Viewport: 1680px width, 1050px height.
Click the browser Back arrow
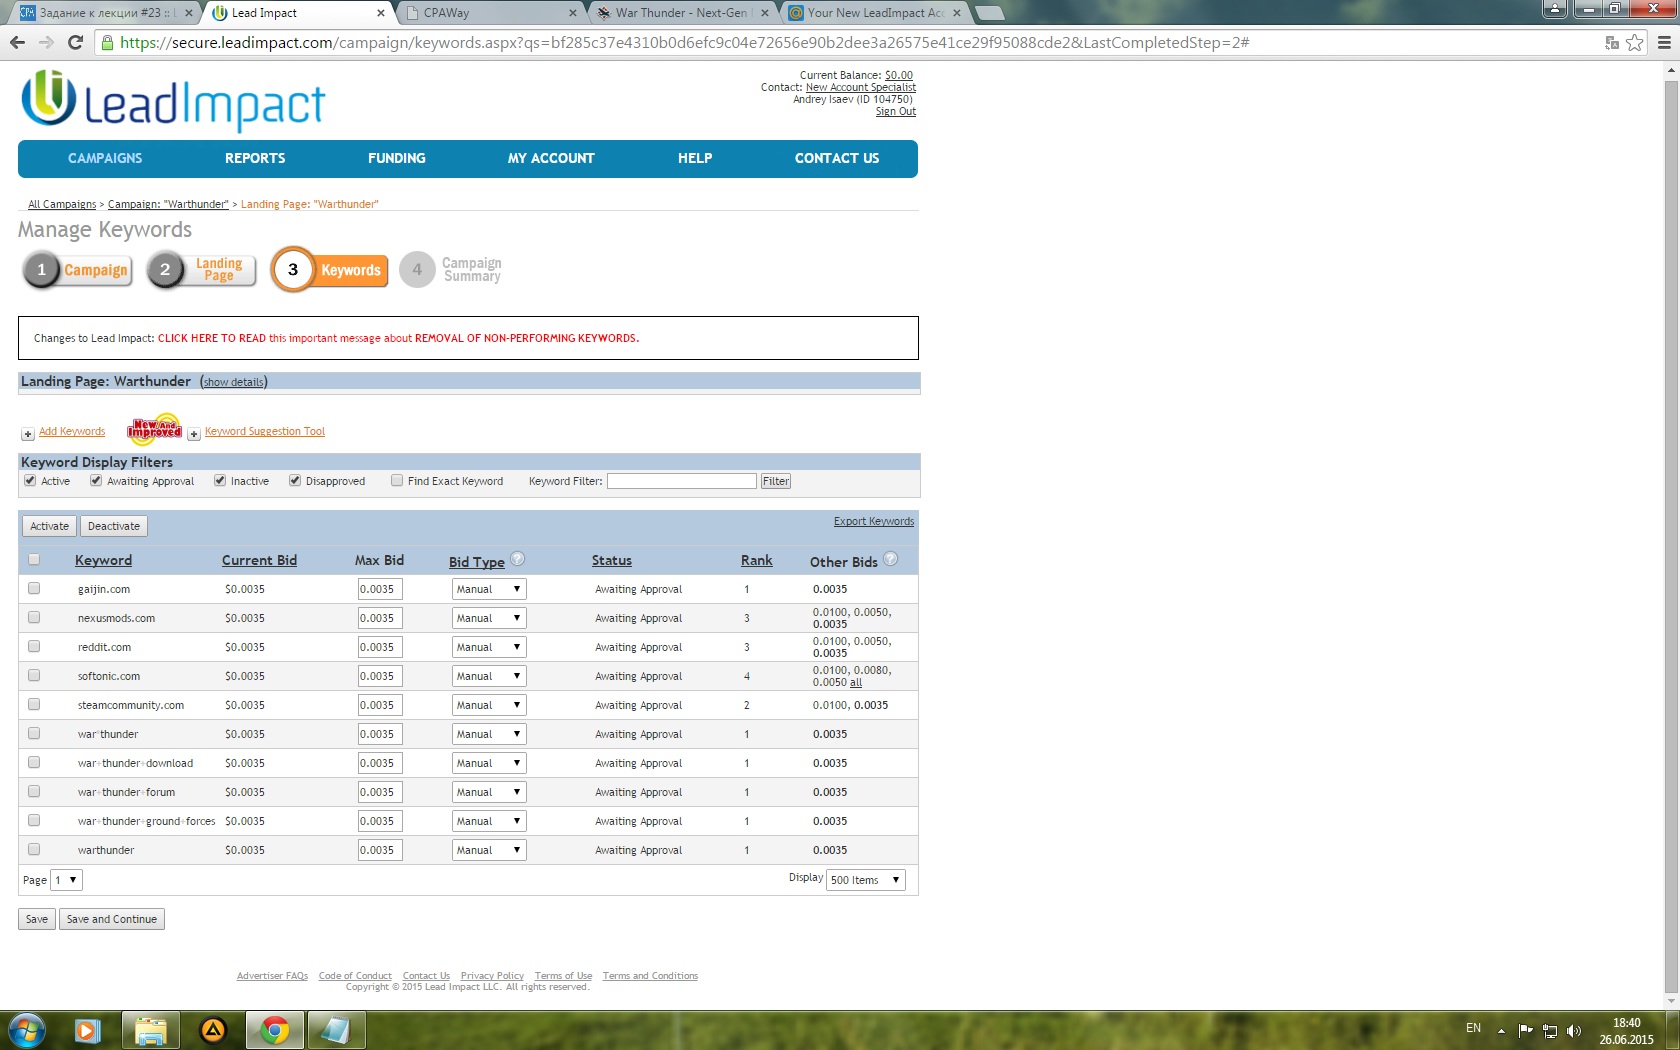click(17, 42)
